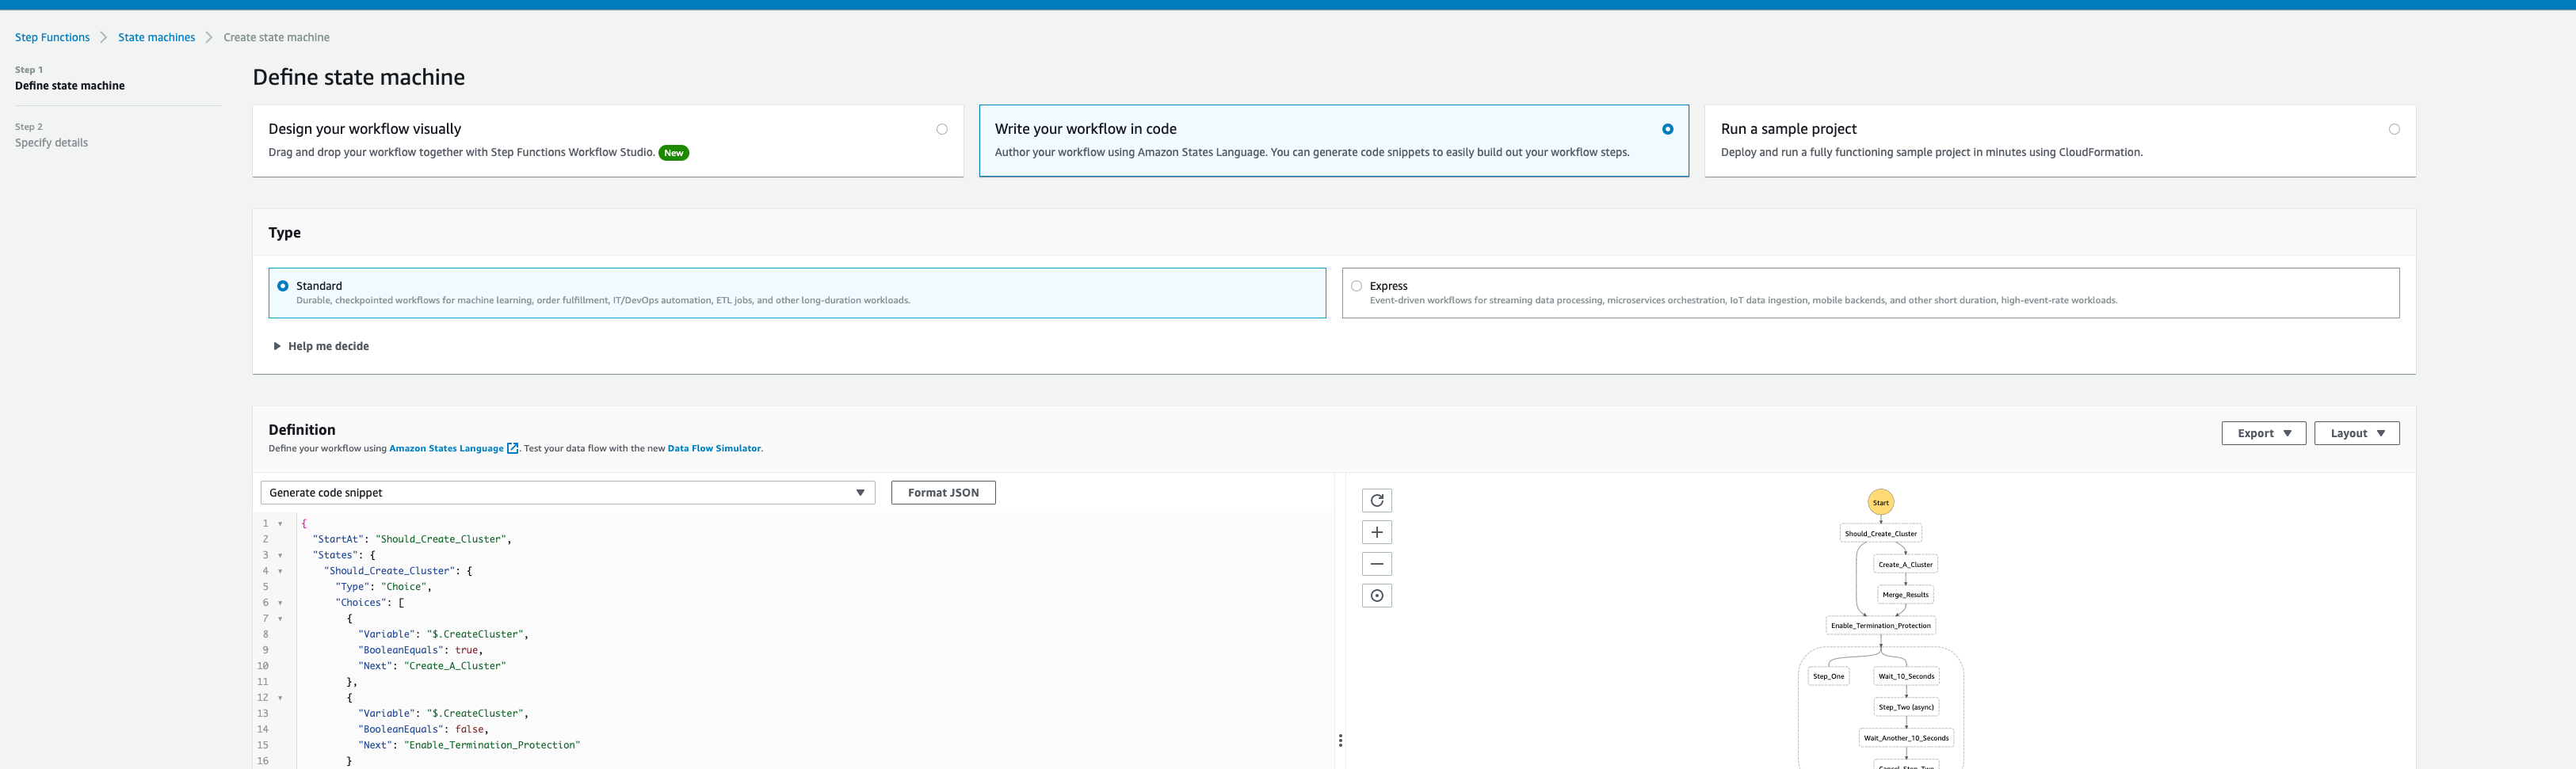The height and width of the screenshot is (769, 2576).
Task: Collapse Should_Create_Cluster block on line 4
Action: pyautogui.click(x=280, y=571)
